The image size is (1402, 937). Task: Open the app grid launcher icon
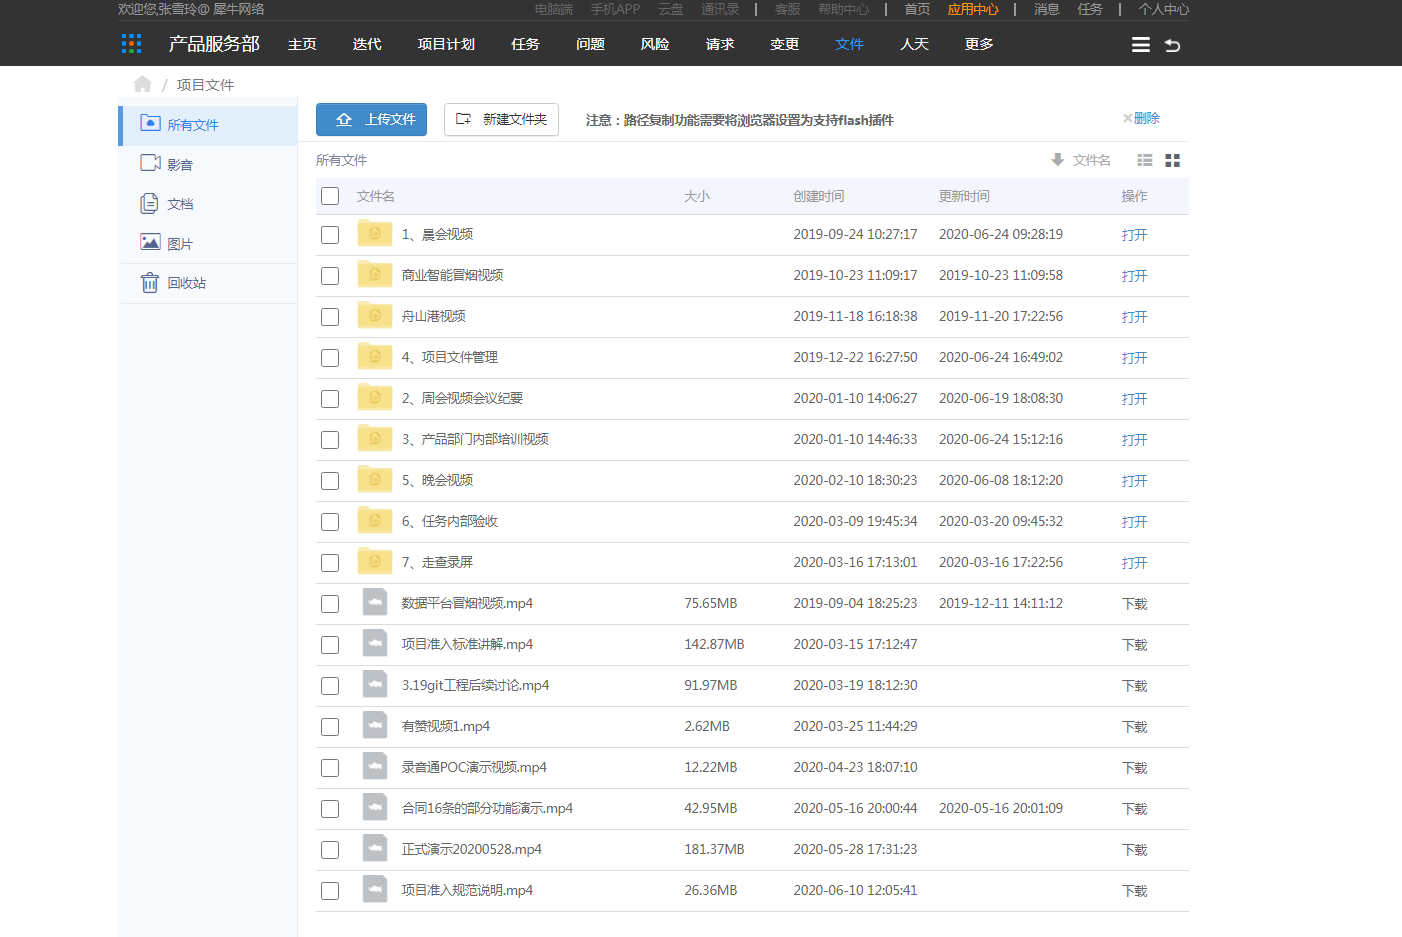pyautogui.click(x=131, y=44)
